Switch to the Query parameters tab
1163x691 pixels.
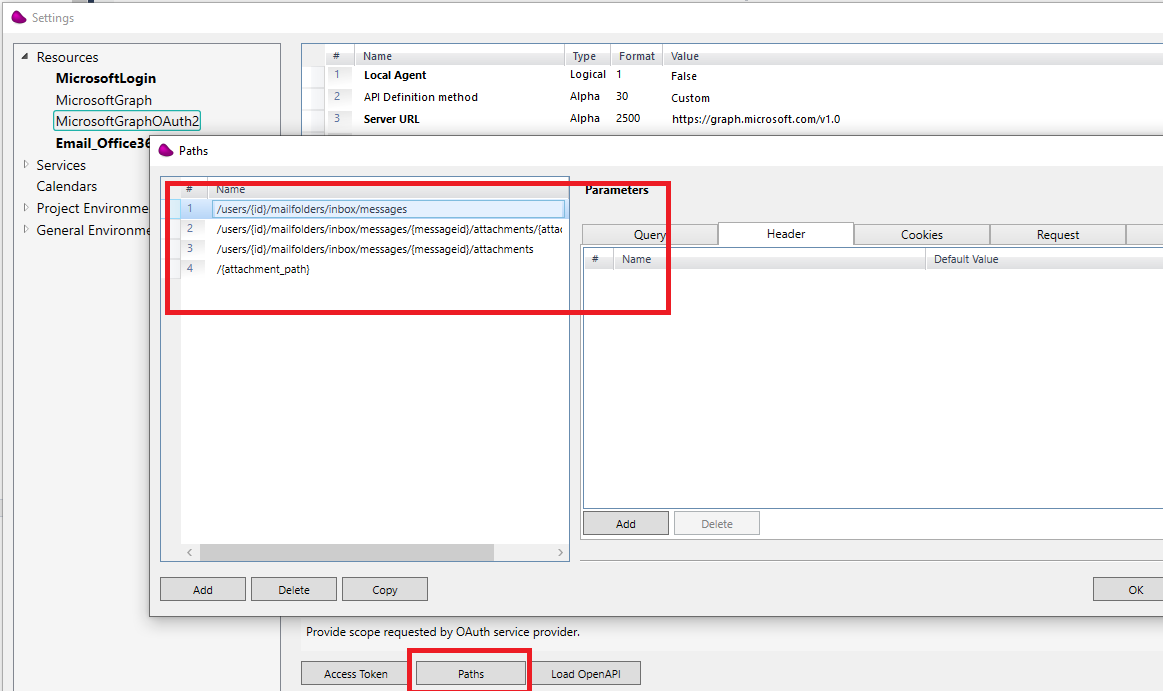pyautogui.click(x=650, y=233)
